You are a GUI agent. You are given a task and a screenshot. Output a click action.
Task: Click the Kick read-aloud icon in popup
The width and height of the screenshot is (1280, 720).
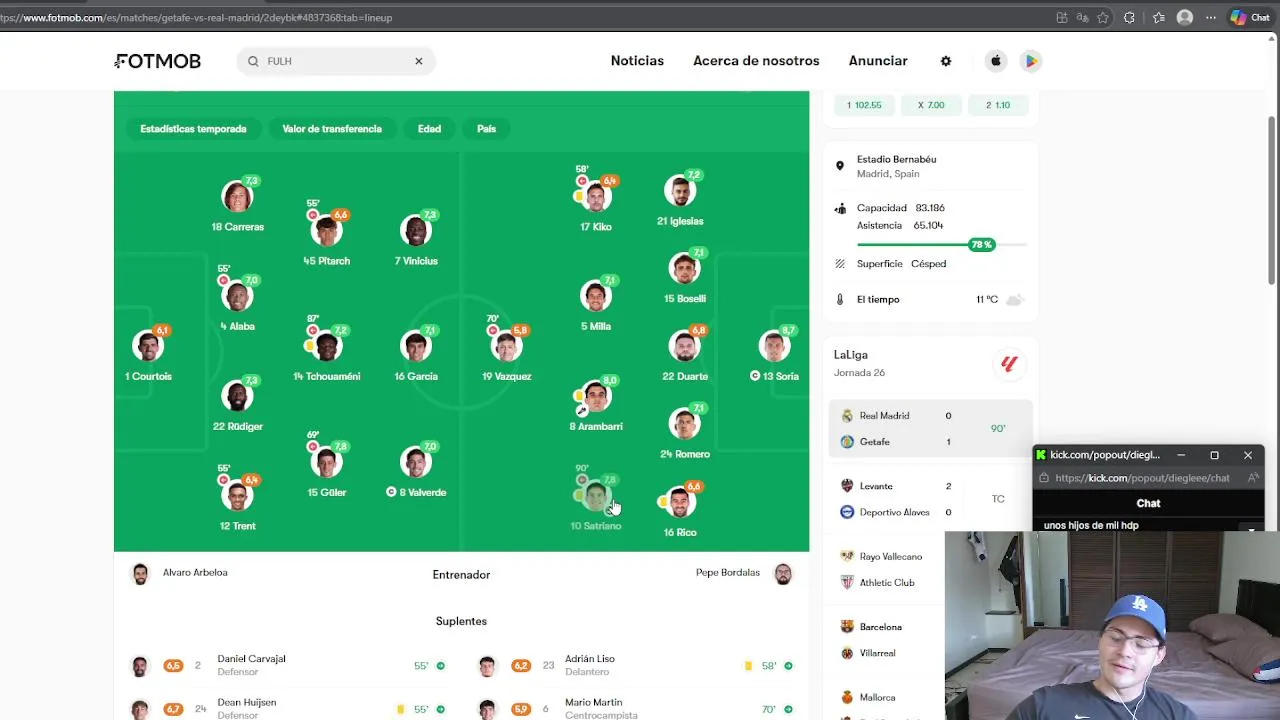(x=1253, y=478)
